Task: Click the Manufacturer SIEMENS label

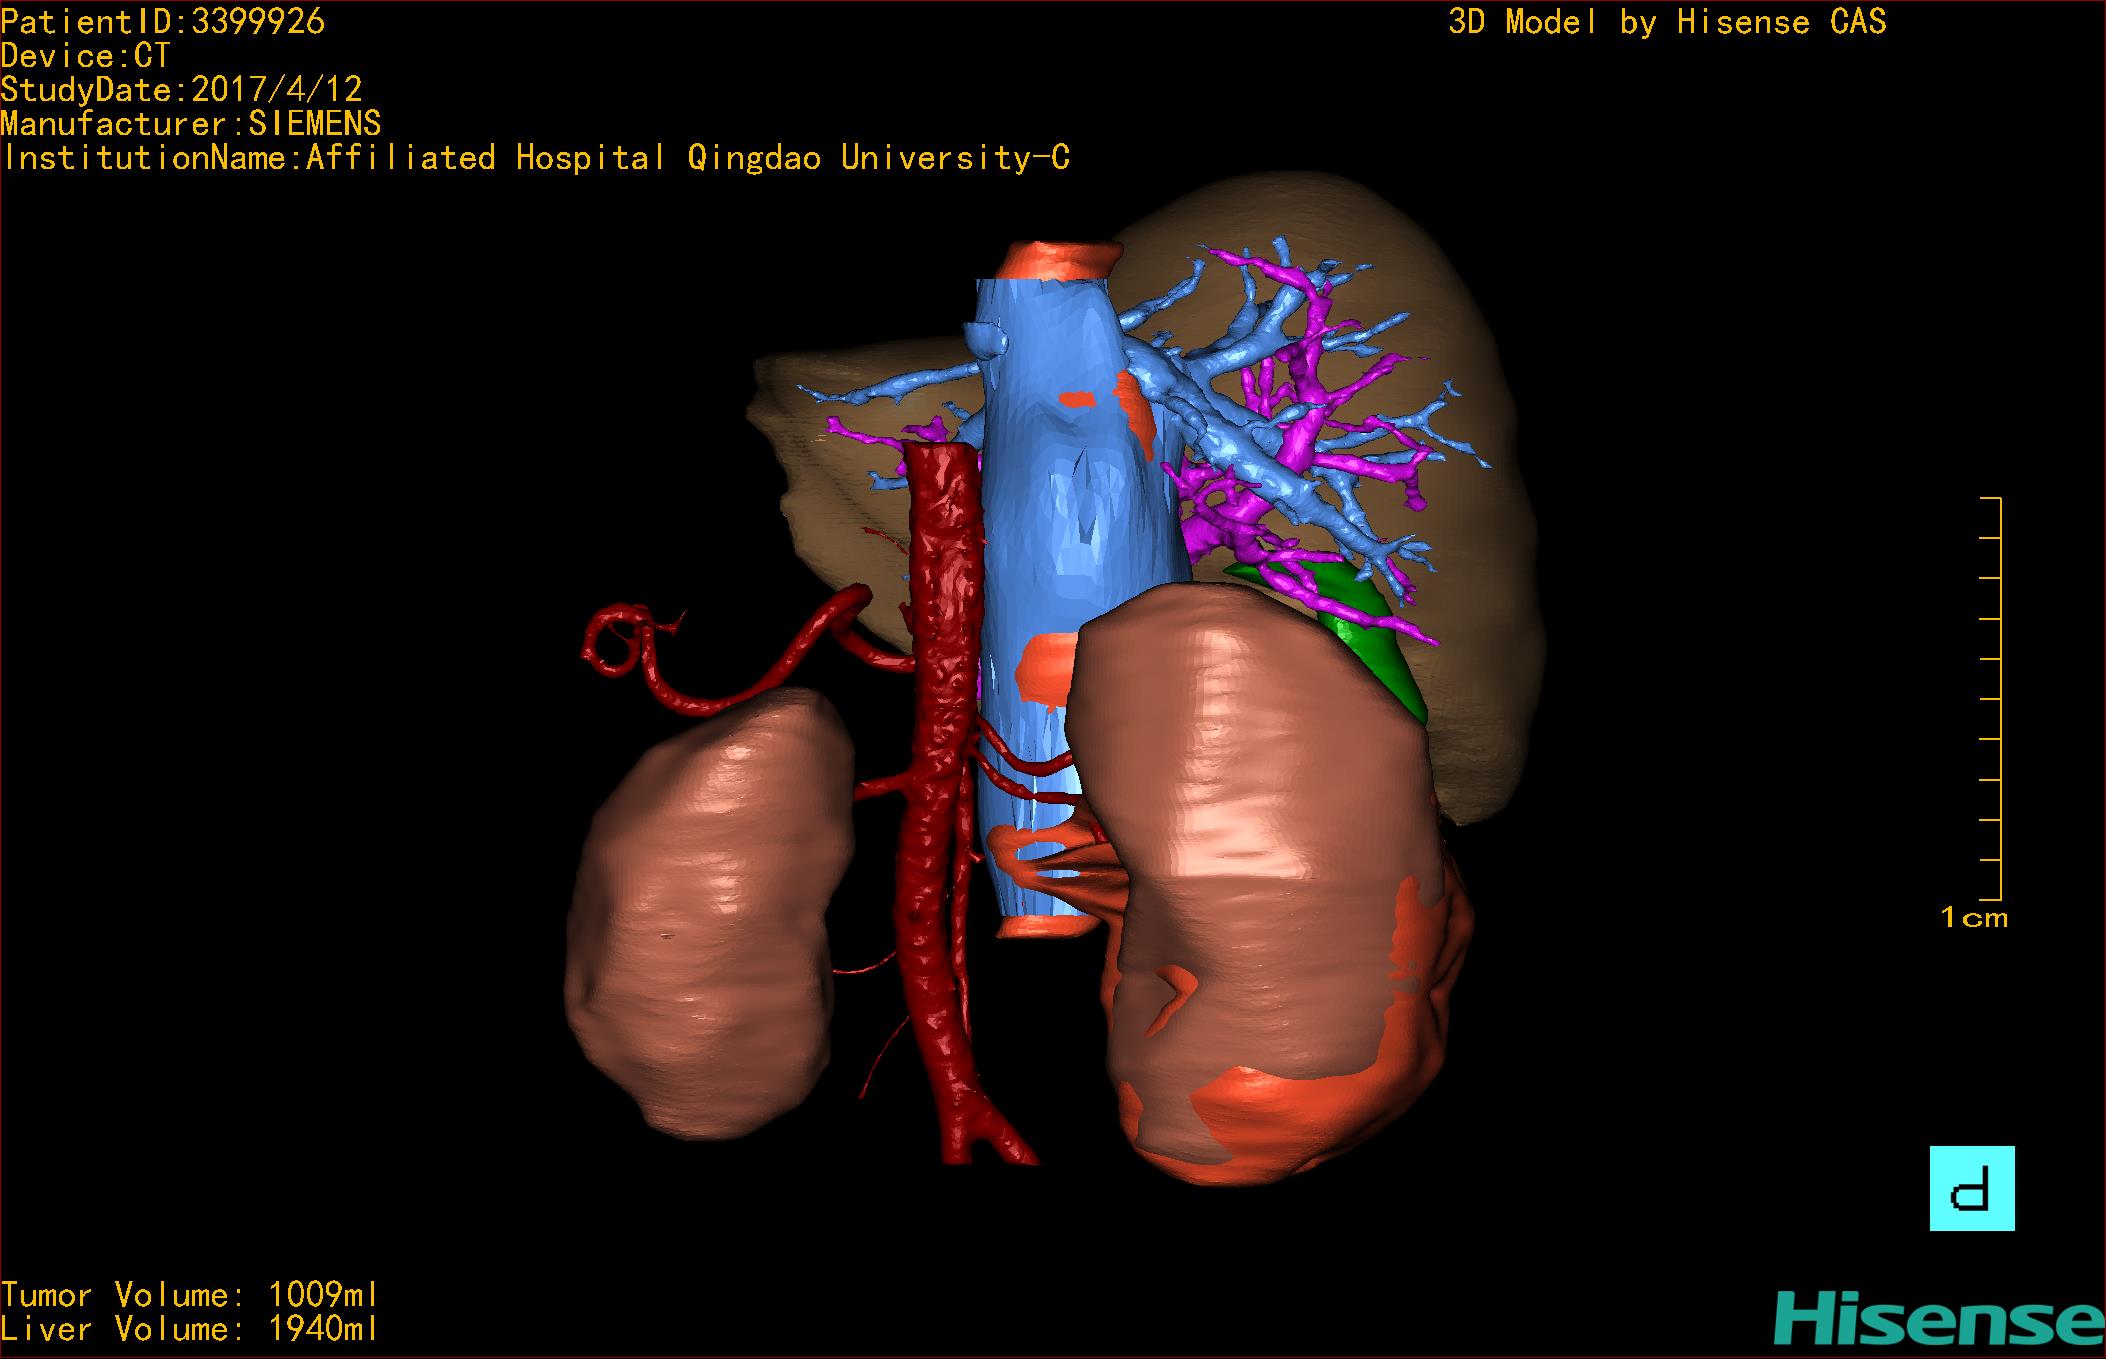Action: 190,124
